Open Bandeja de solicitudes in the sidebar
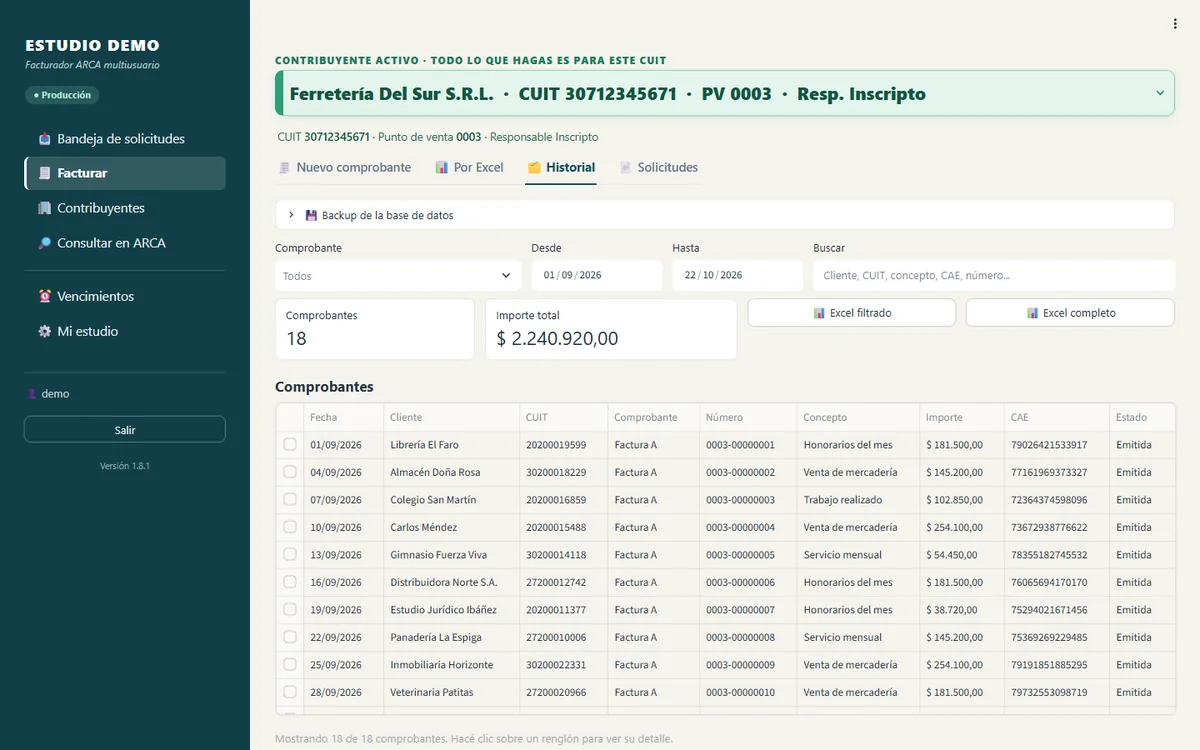Image resolution: width=1200 pixels, height=750 pixels. (x=125, y=139)
